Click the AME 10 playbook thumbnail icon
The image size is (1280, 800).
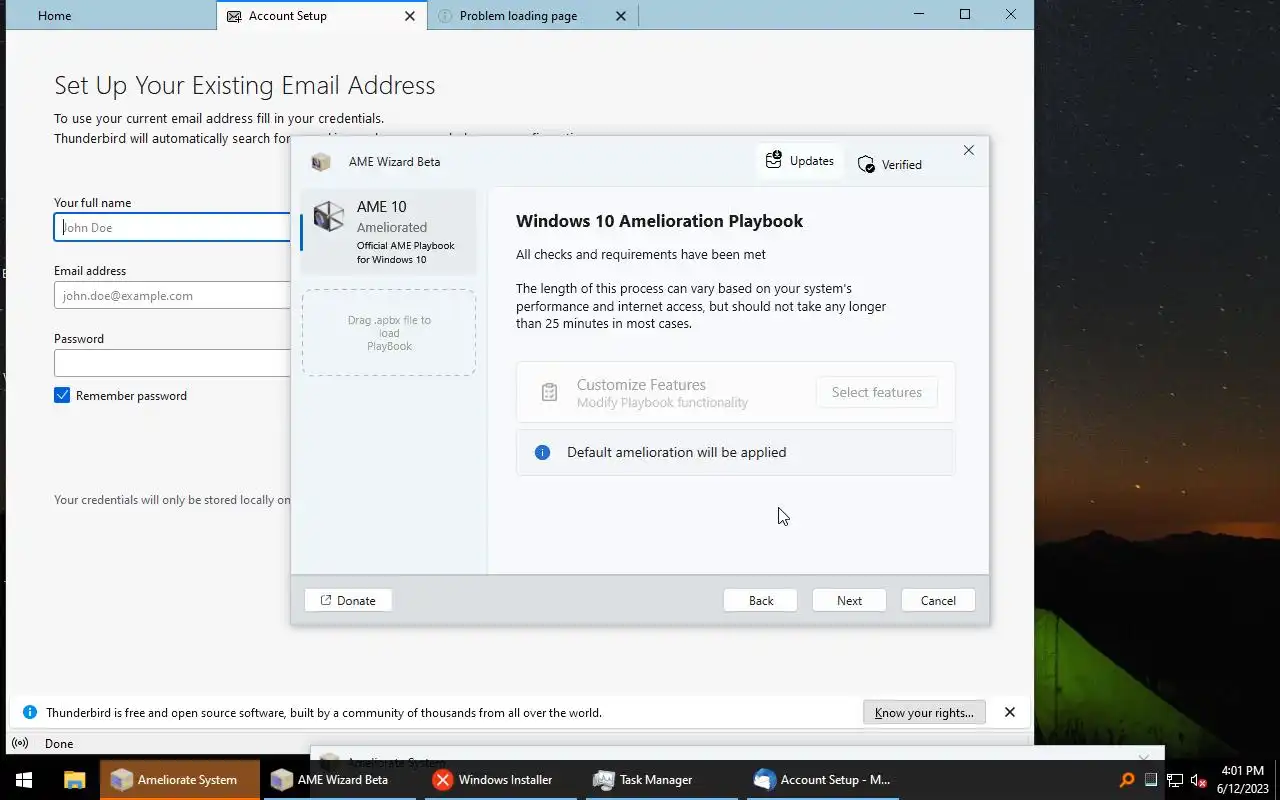[x=328, y=216]
